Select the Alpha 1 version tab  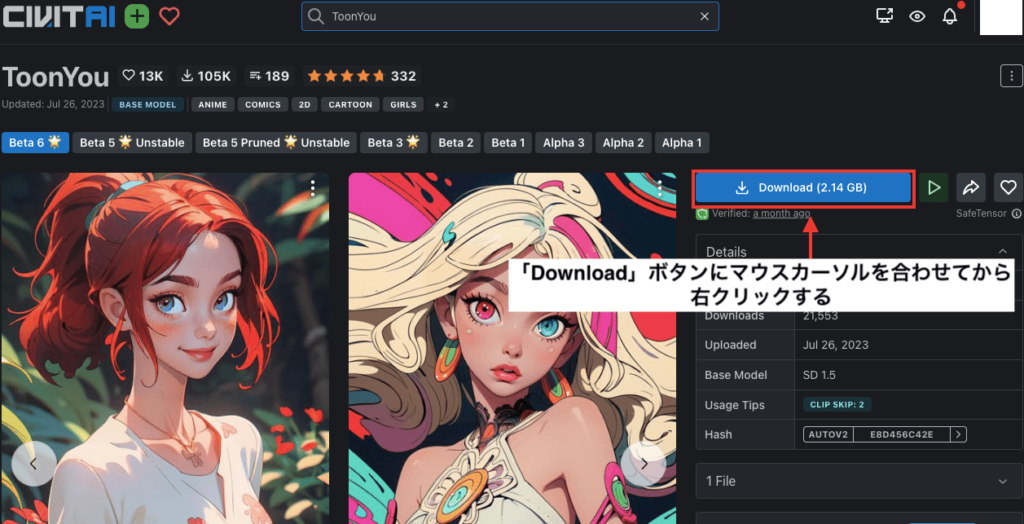pyautogui.click(x=682, y=142)
